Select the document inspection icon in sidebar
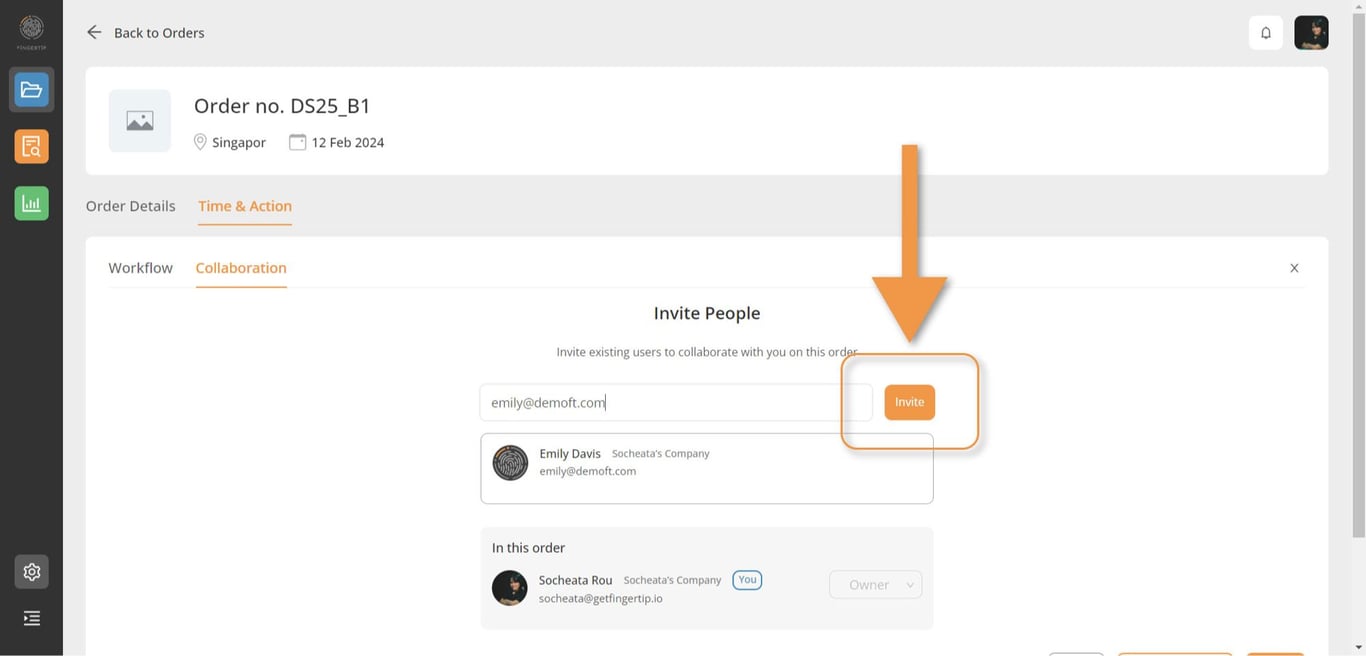The height and width of the screenshot is (656, 1366). pos(31,145)
